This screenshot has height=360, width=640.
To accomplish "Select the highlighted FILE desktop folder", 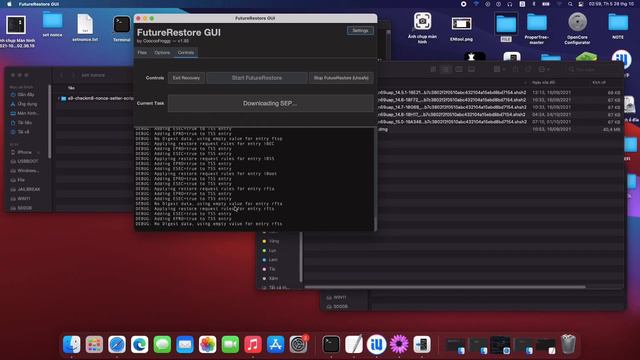I will [506, 27].
